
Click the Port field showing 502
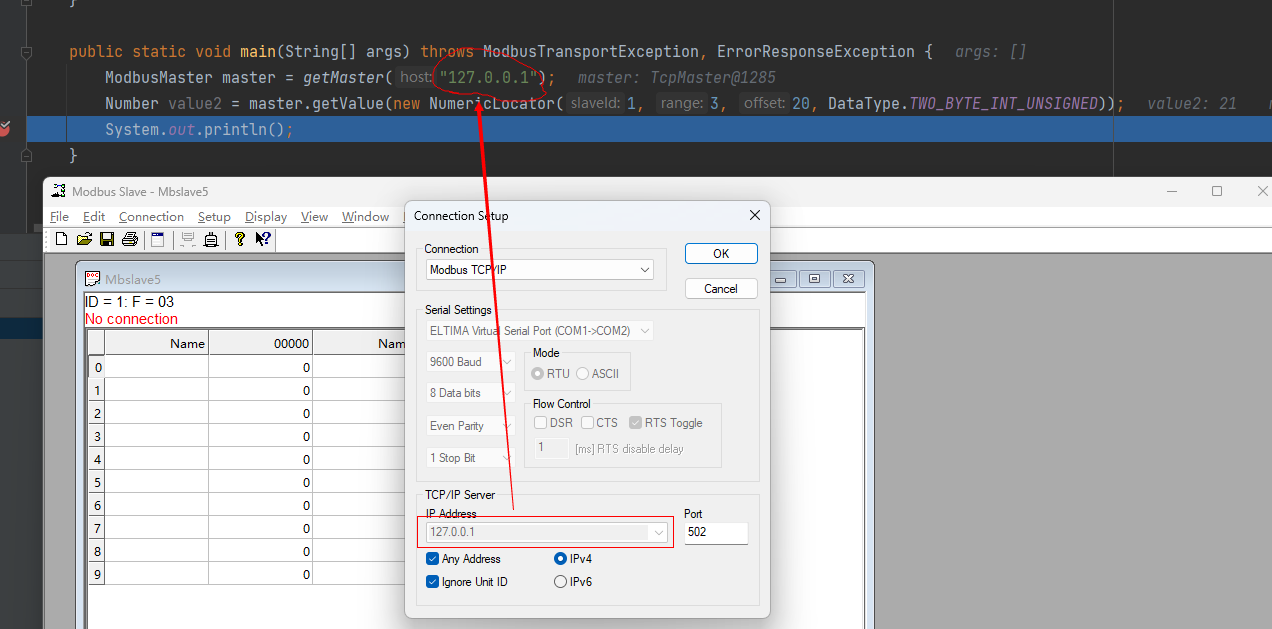point(716,533)
